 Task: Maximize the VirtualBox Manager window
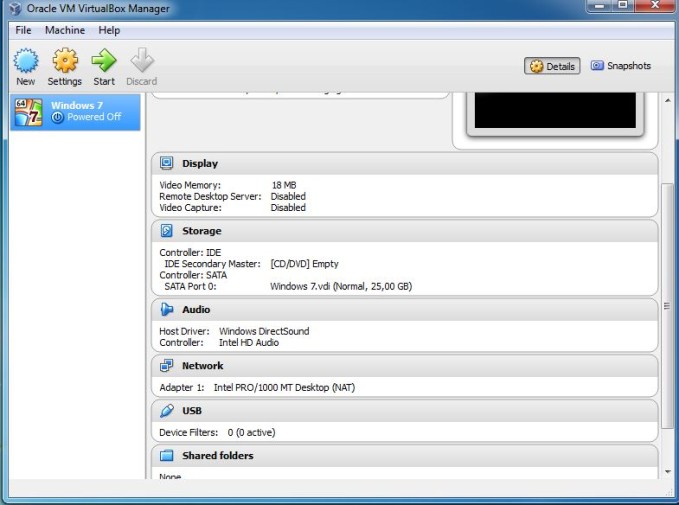point(623,6)
